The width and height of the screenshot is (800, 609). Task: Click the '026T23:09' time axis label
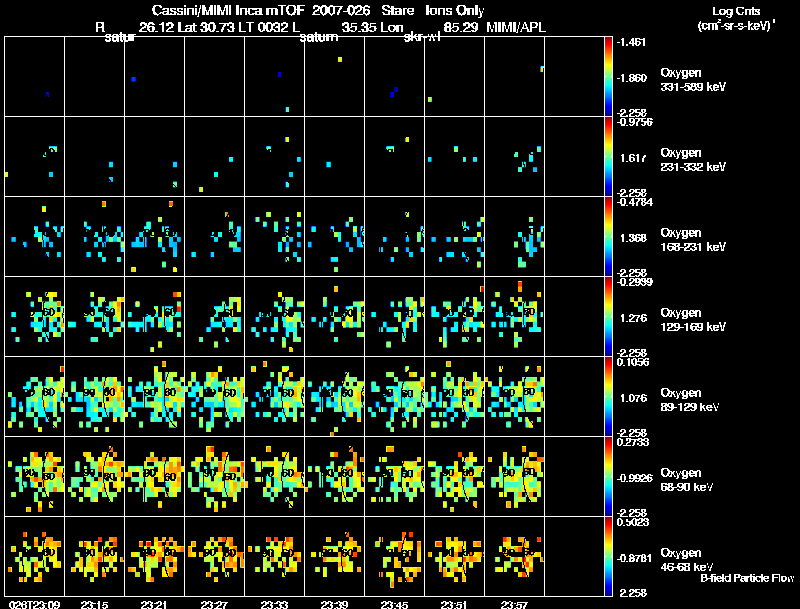click(x=35, y=605)
